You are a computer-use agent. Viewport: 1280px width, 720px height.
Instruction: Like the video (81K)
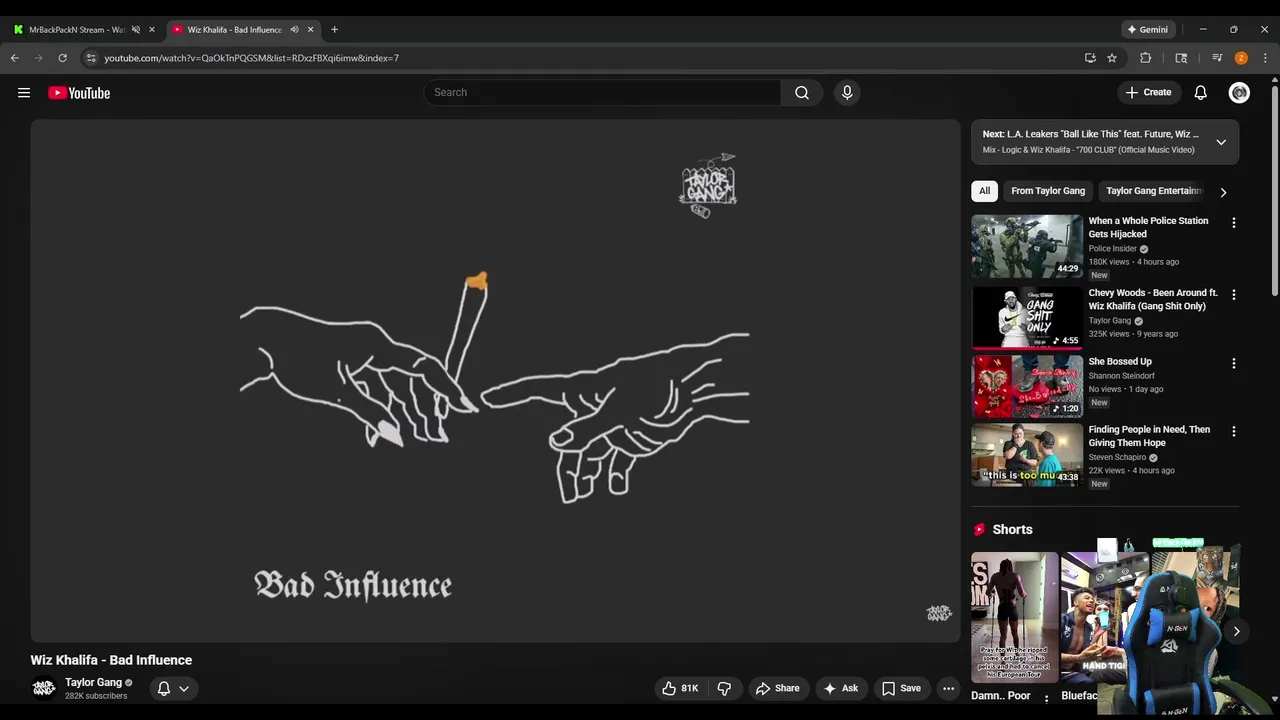click(680, 688)
